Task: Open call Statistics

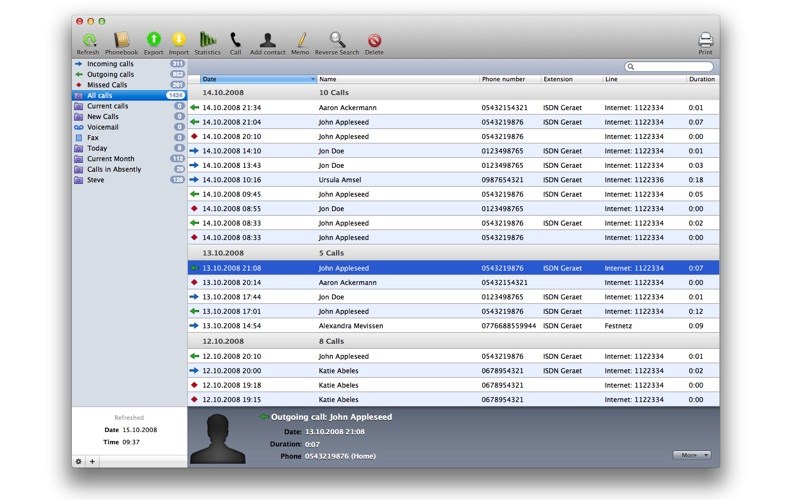Action: [207, 40]
